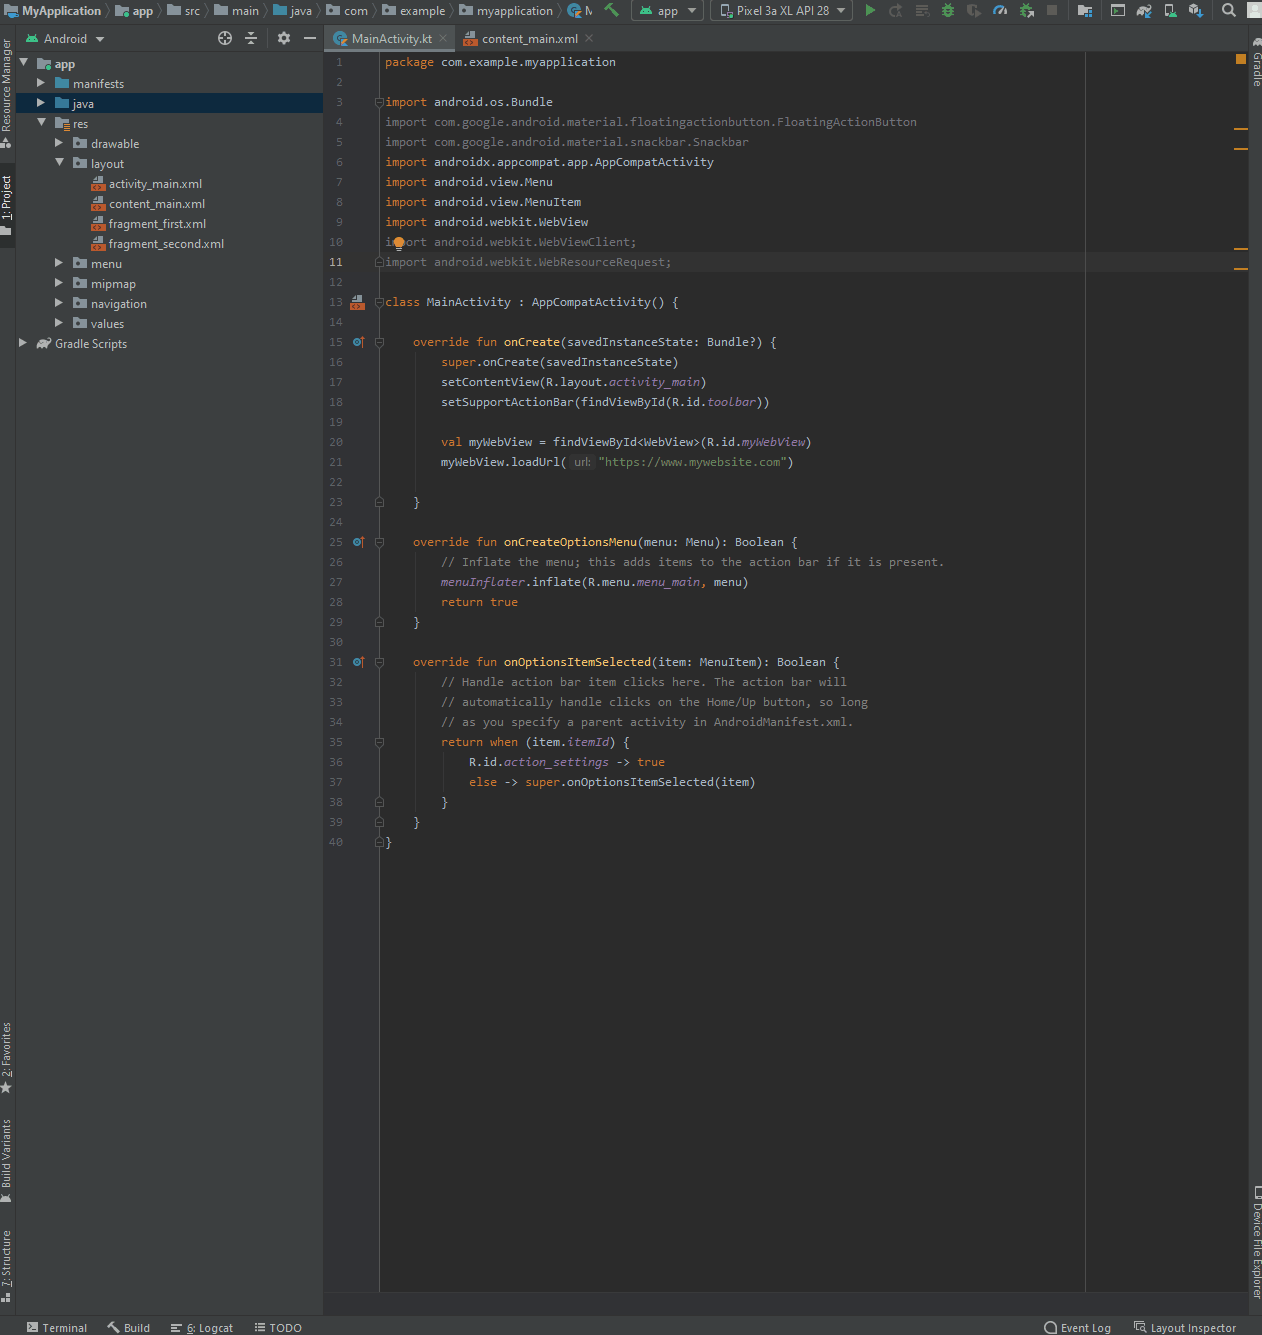The image size is (1262, 1335).
Task: Toggle the 1: Project side tab
Action: [7, 205]
